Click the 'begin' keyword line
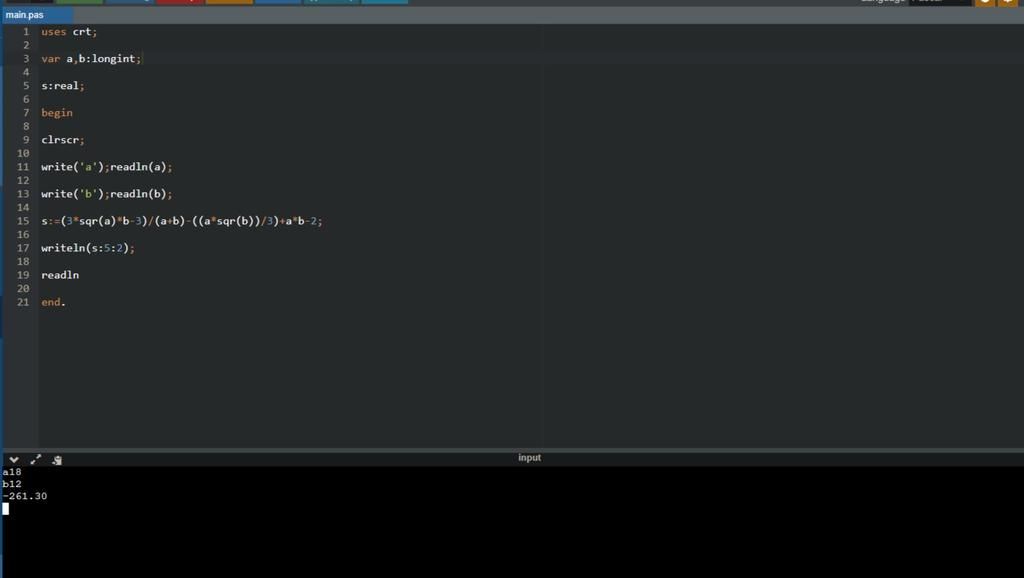The width and height of the screenshot is (1024, 578). (x=57, y=112)
